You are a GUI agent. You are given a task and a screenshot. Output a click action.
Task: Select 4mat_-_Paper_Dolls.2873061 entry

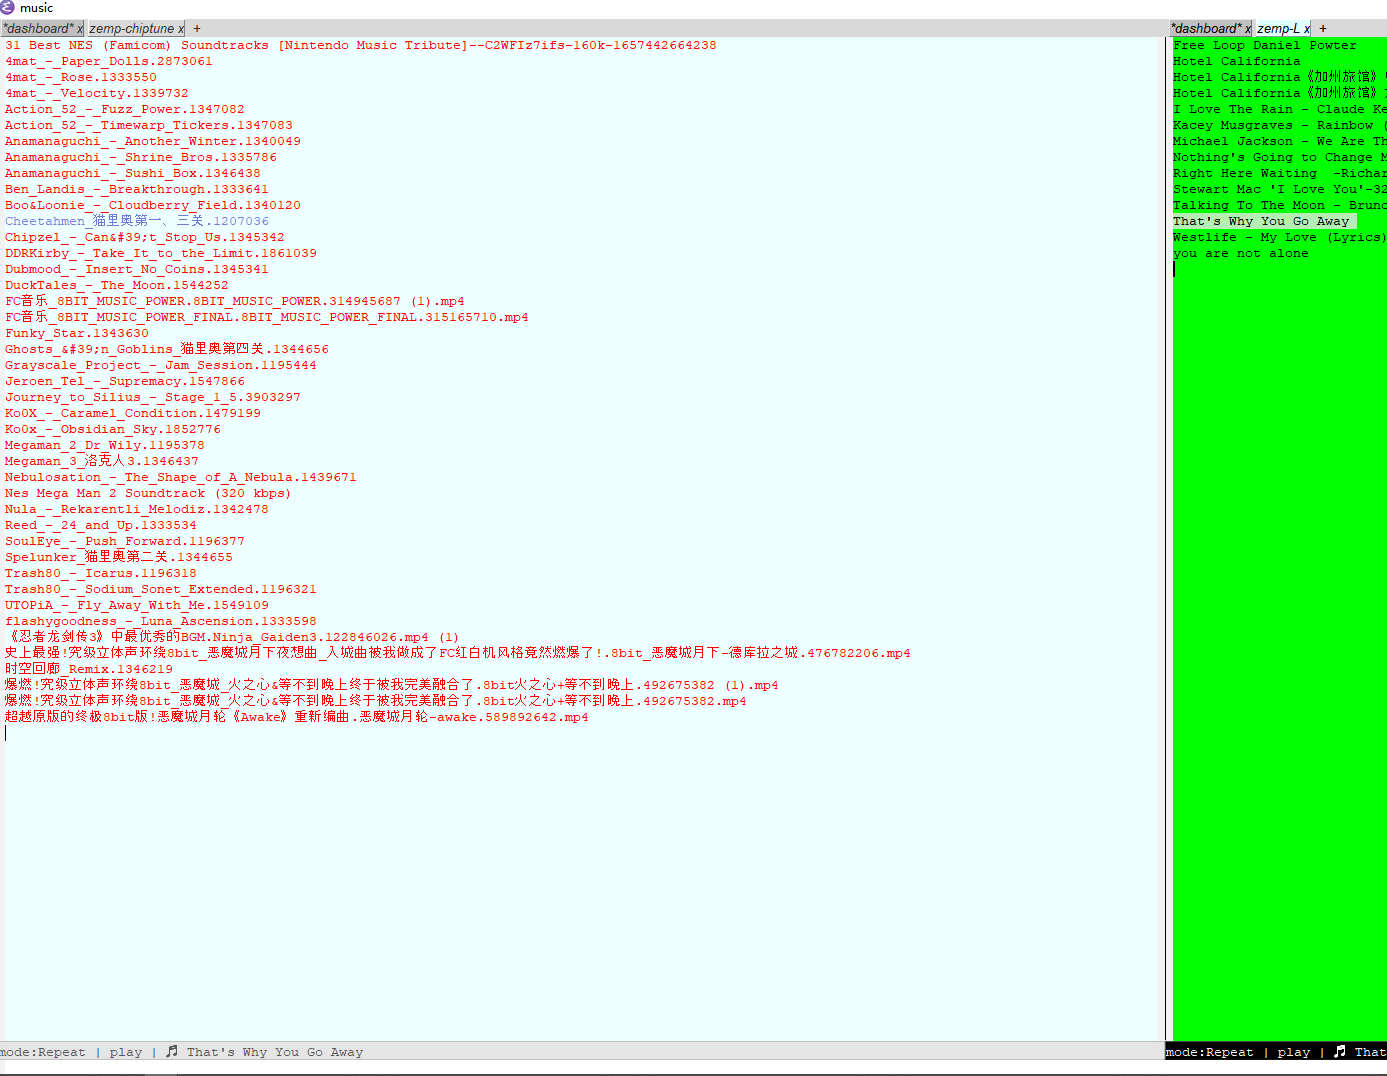(109, 61)
